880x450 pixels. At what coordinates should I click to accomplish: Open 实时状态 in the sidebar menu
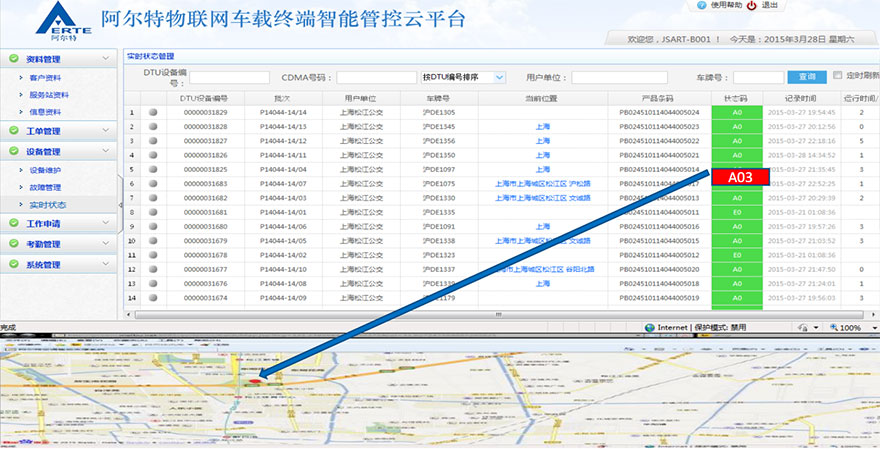coord(47,204)
